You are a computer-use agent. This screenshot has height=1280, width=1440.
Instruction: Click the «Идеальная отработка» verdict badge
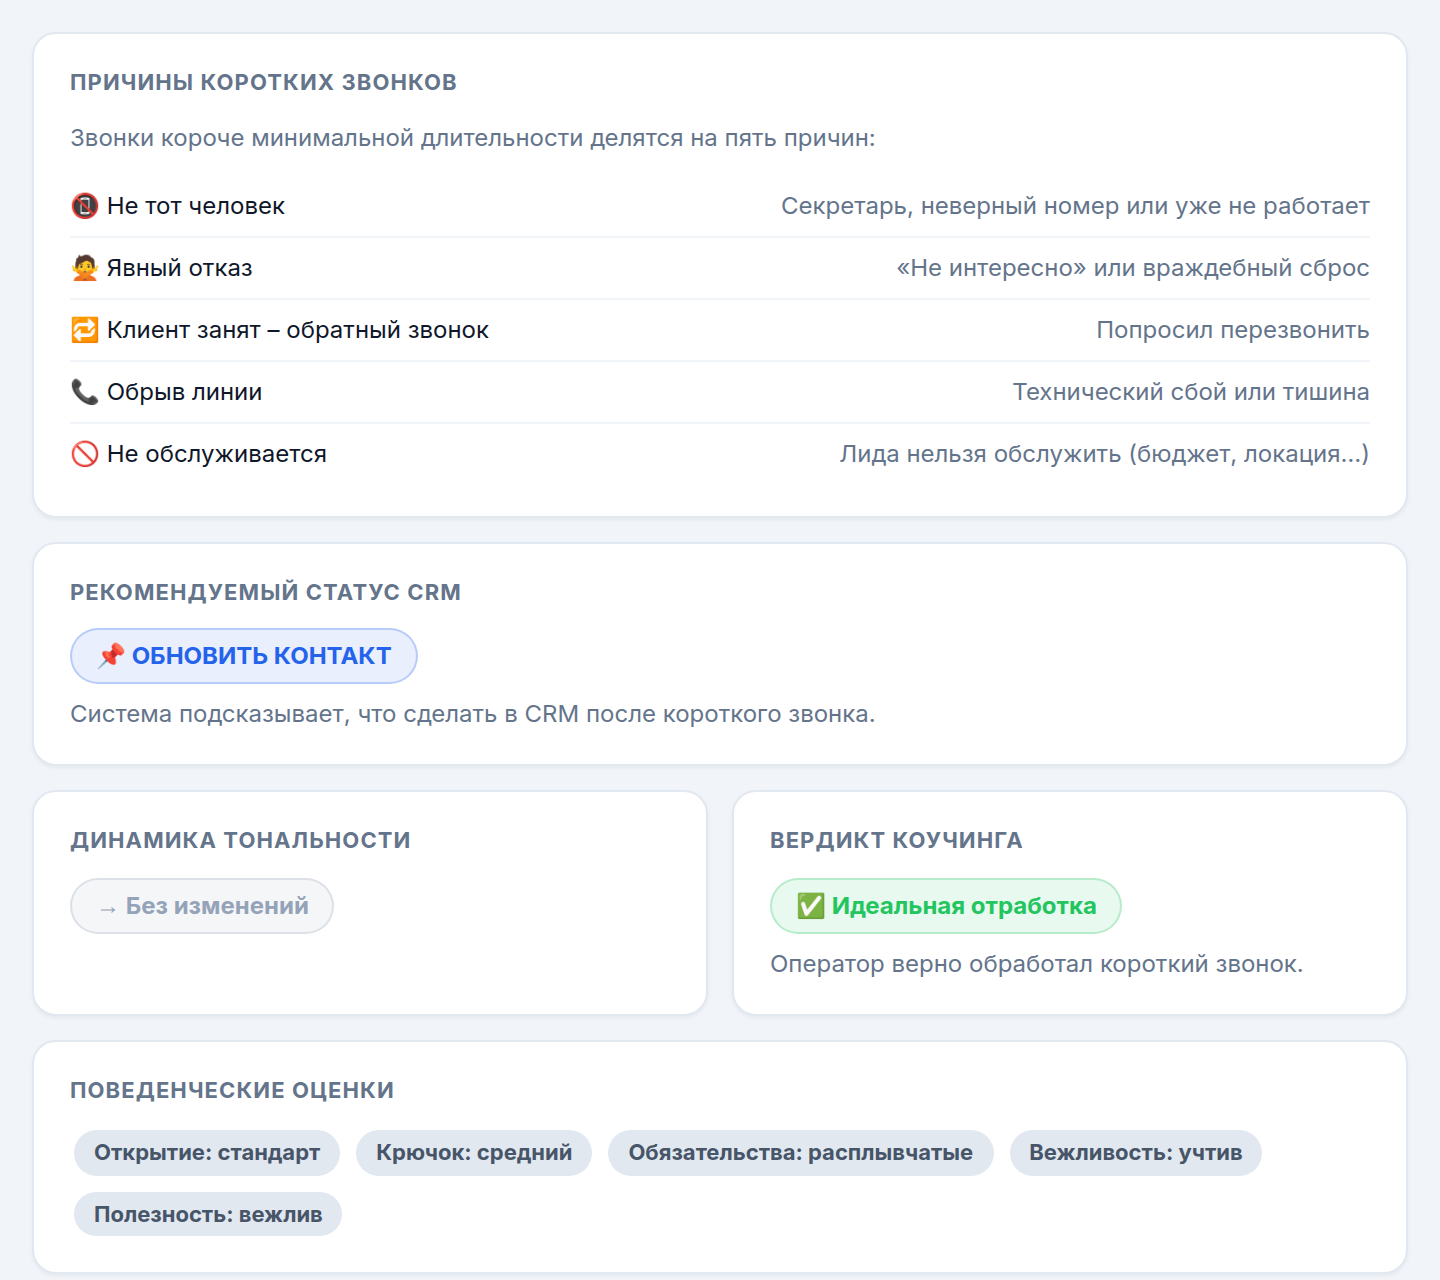click(946, 906)
